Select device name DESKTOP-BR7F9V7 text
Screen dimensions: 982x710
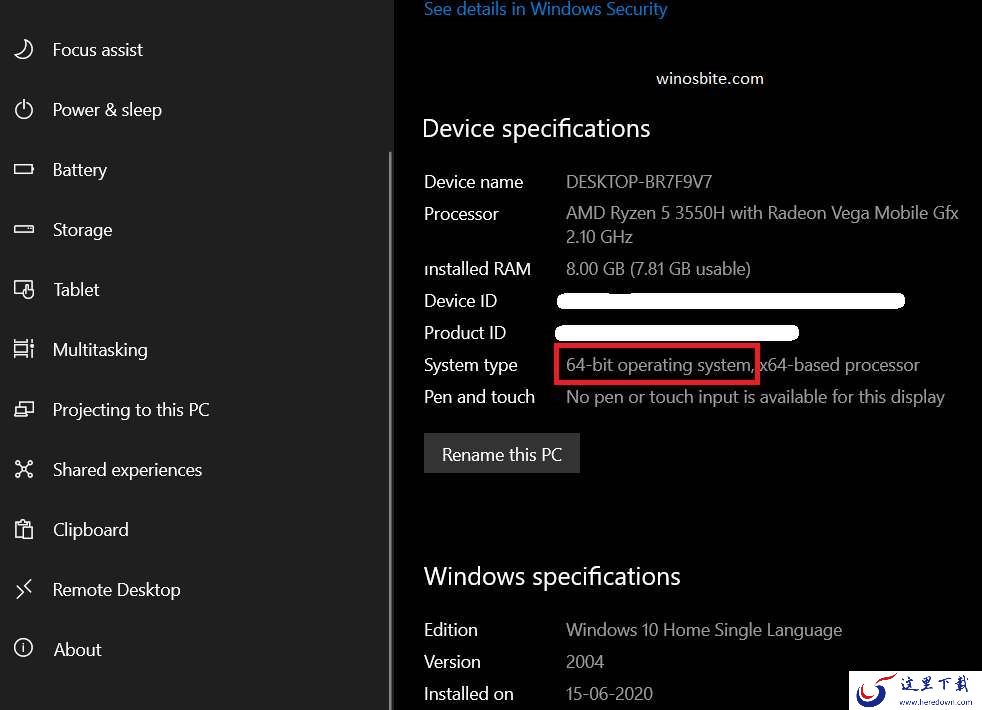[x=639, y=182]
